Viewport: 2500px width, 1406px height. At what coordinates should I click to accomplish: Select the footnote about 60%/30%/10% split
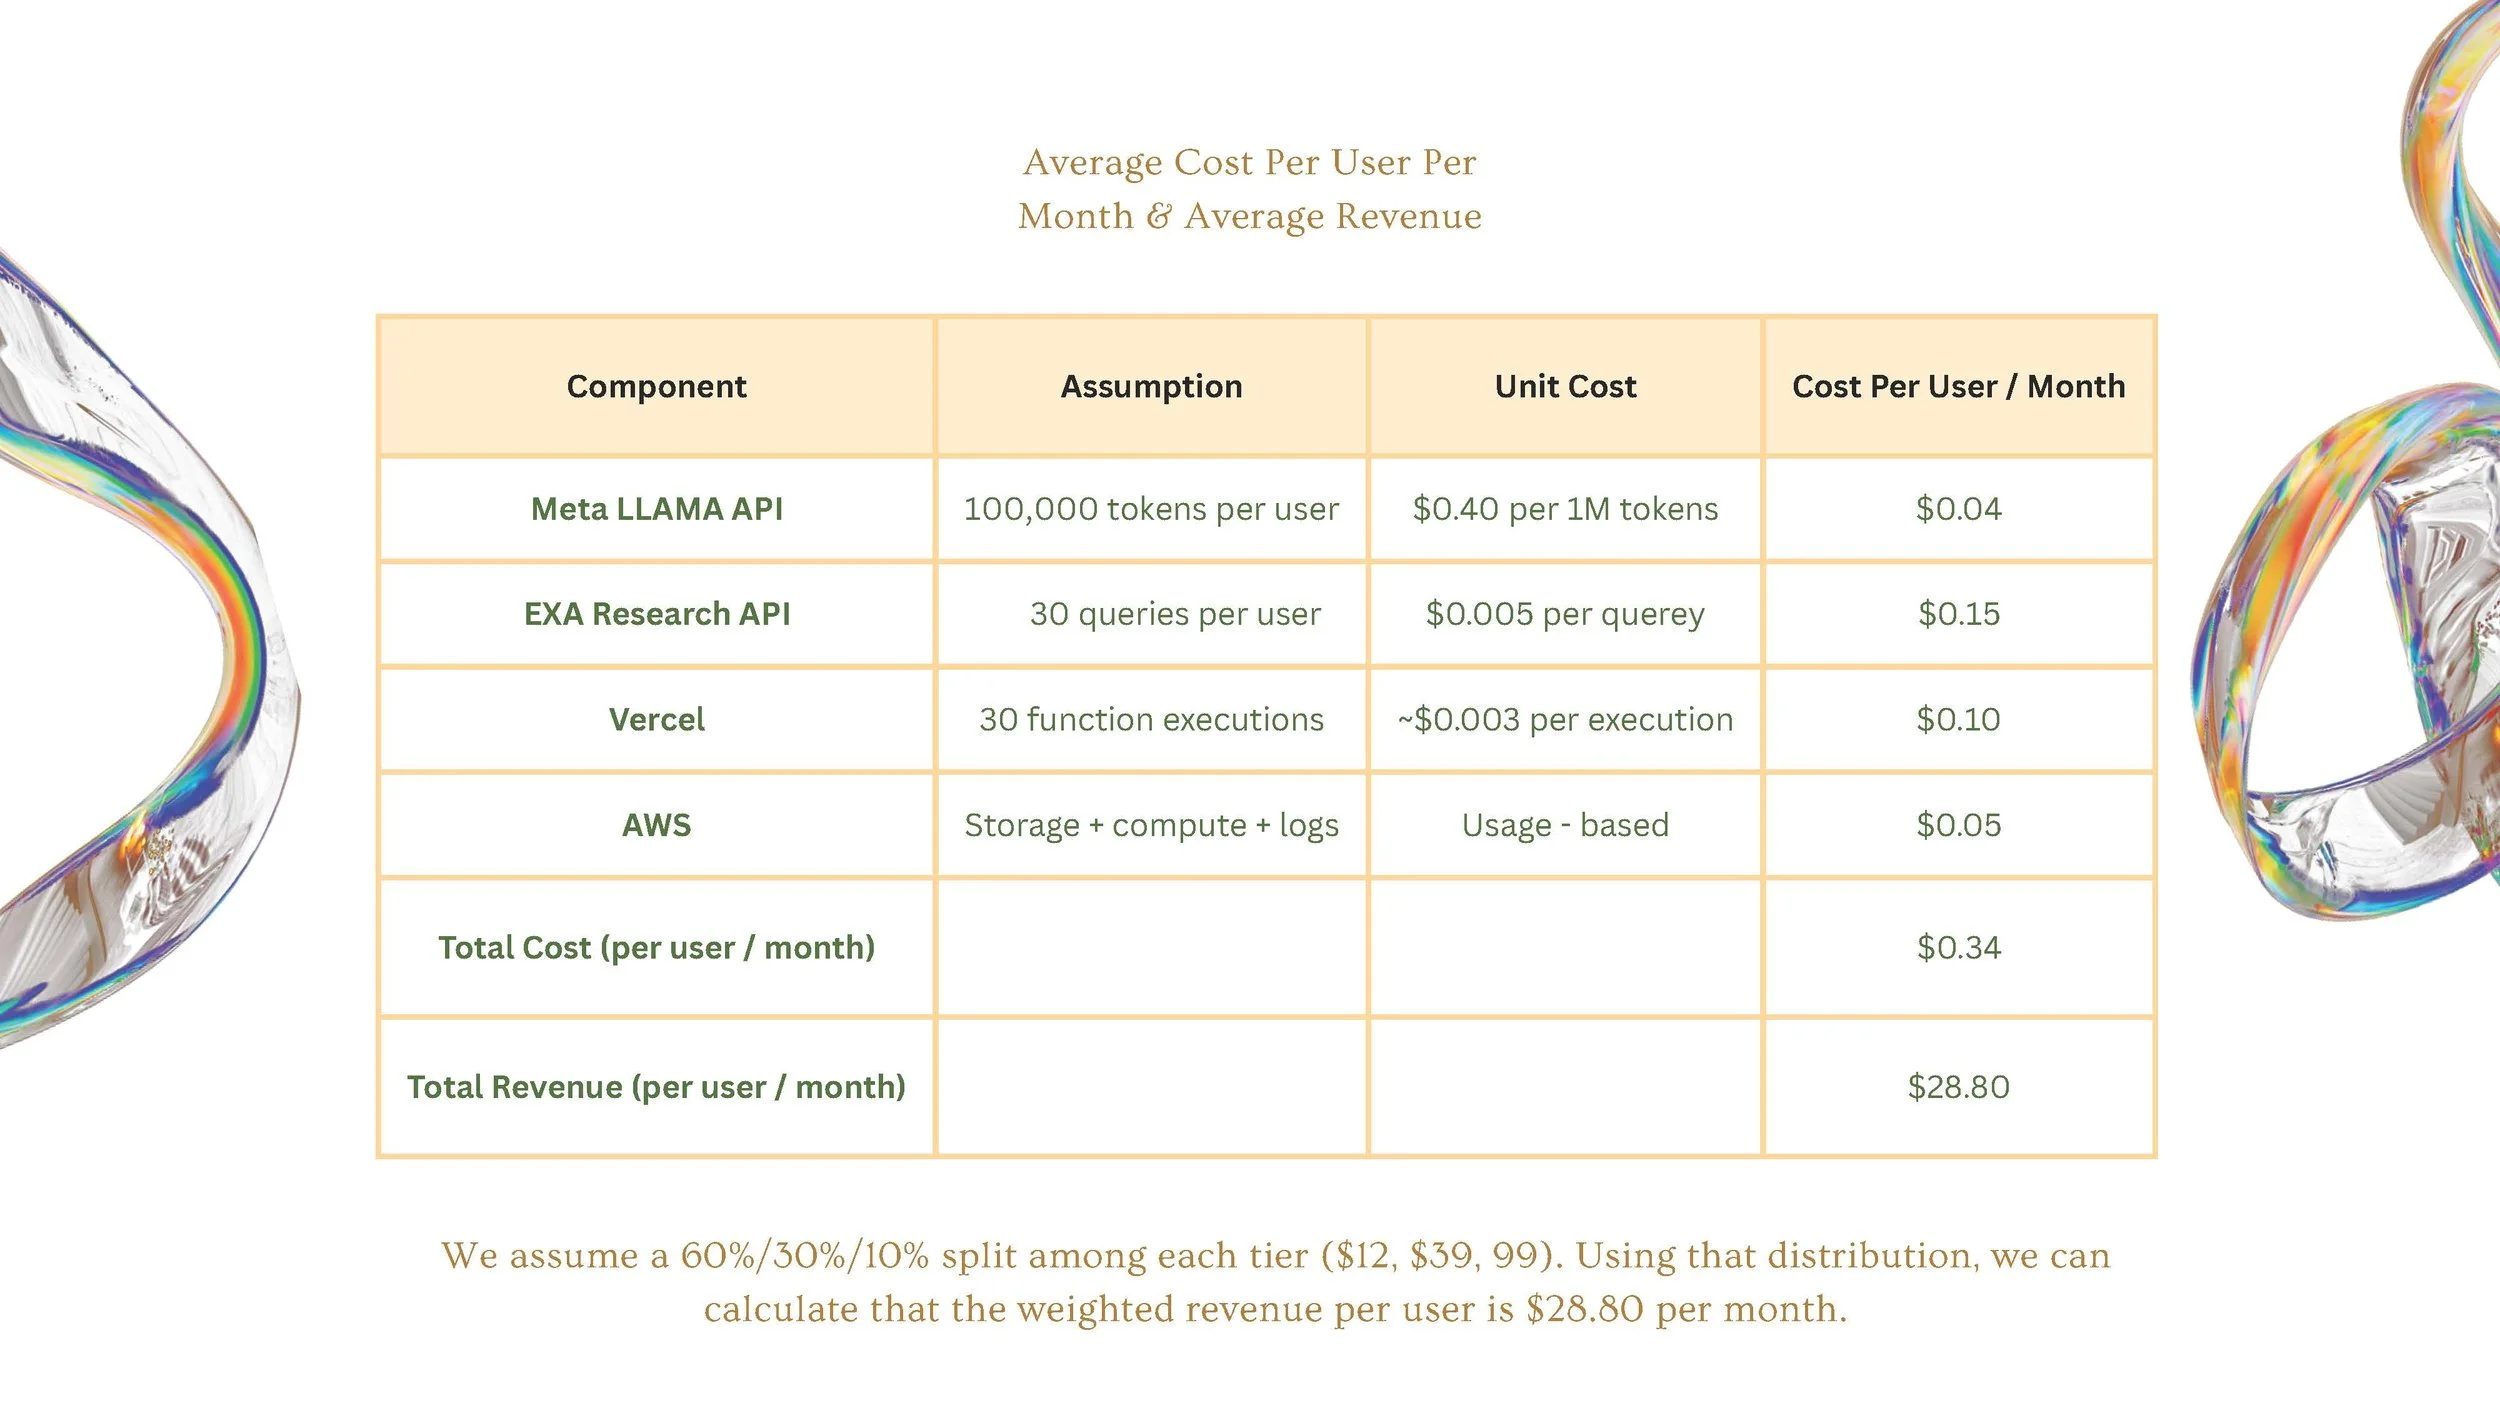[x=1276, y=1283]
